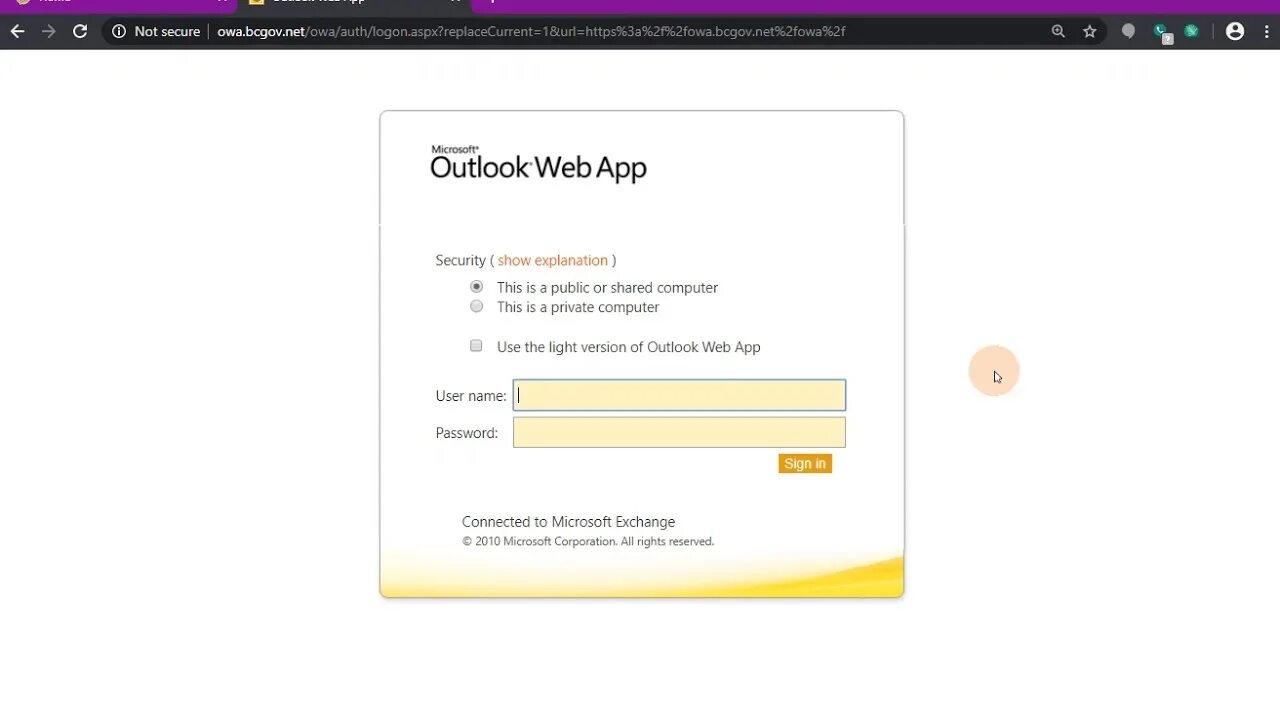Click the address bar URL text
1280x720 pixels.
tap(531, 31)
